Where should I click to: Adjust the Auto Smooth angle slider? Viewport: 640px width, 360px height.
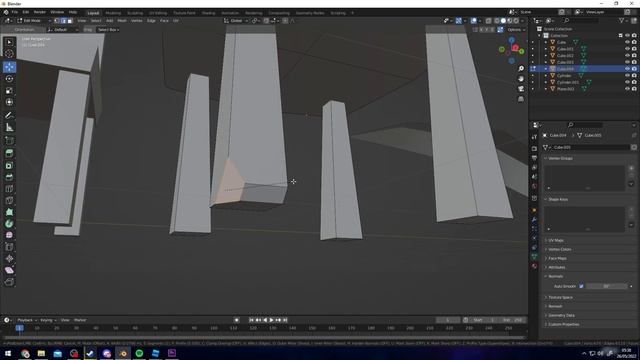[607, 286]
